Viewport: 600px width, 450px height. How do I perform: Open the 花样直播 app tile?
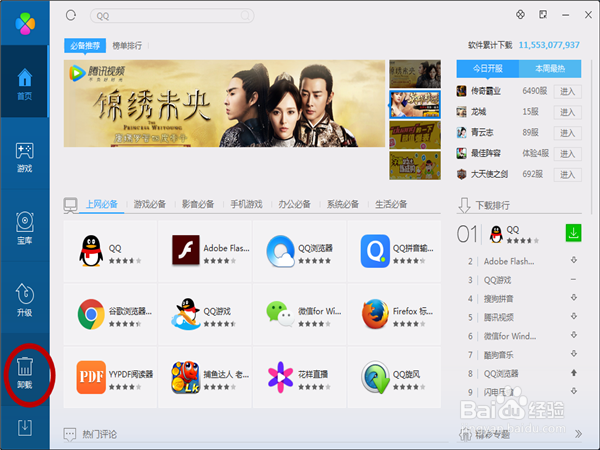(300, 377)
